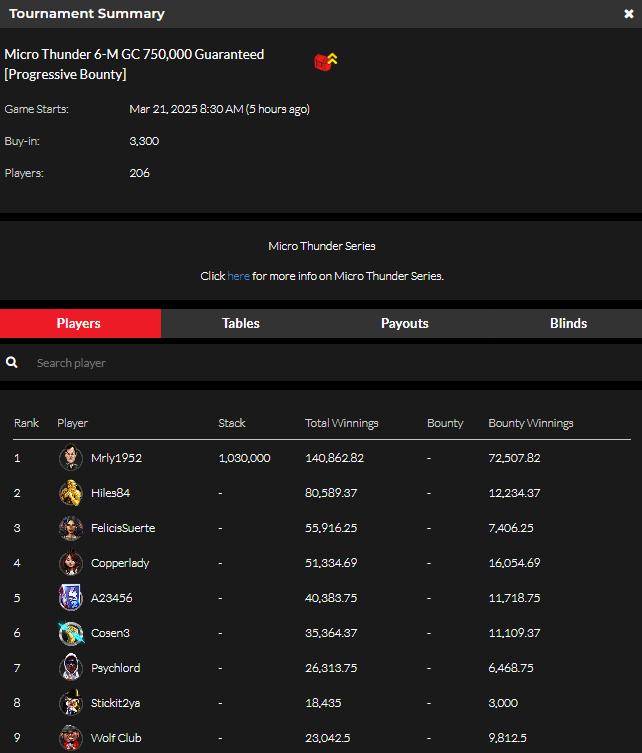Click the red bounty treasure chest icon
Screen dimensions: 642x753
click(x=326, y=62)
